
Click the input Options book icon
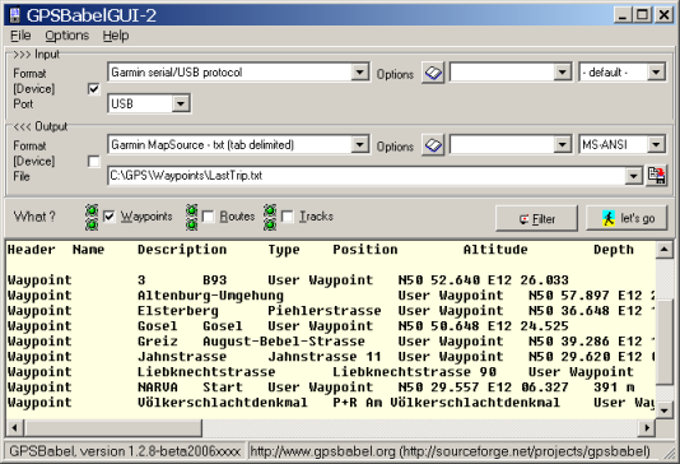433,73
